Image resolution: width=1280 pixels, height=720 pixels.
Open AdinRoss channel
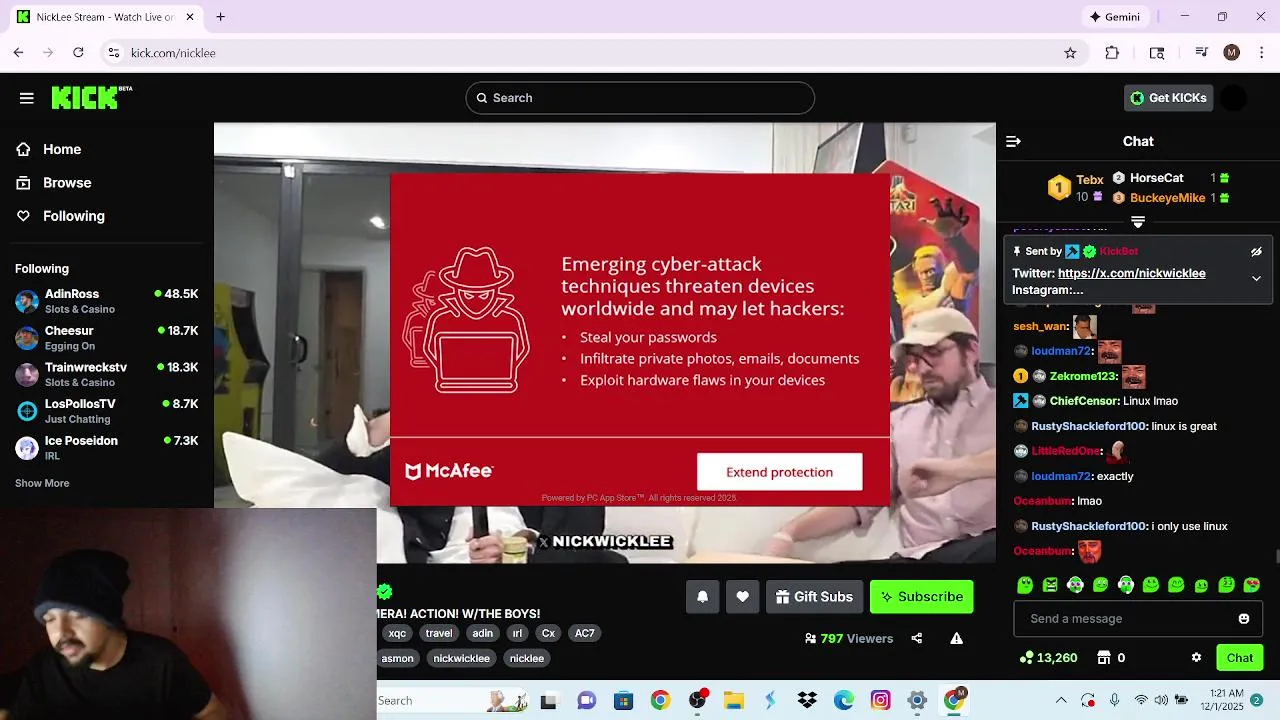pyautogui.click(x=107, y=301)
